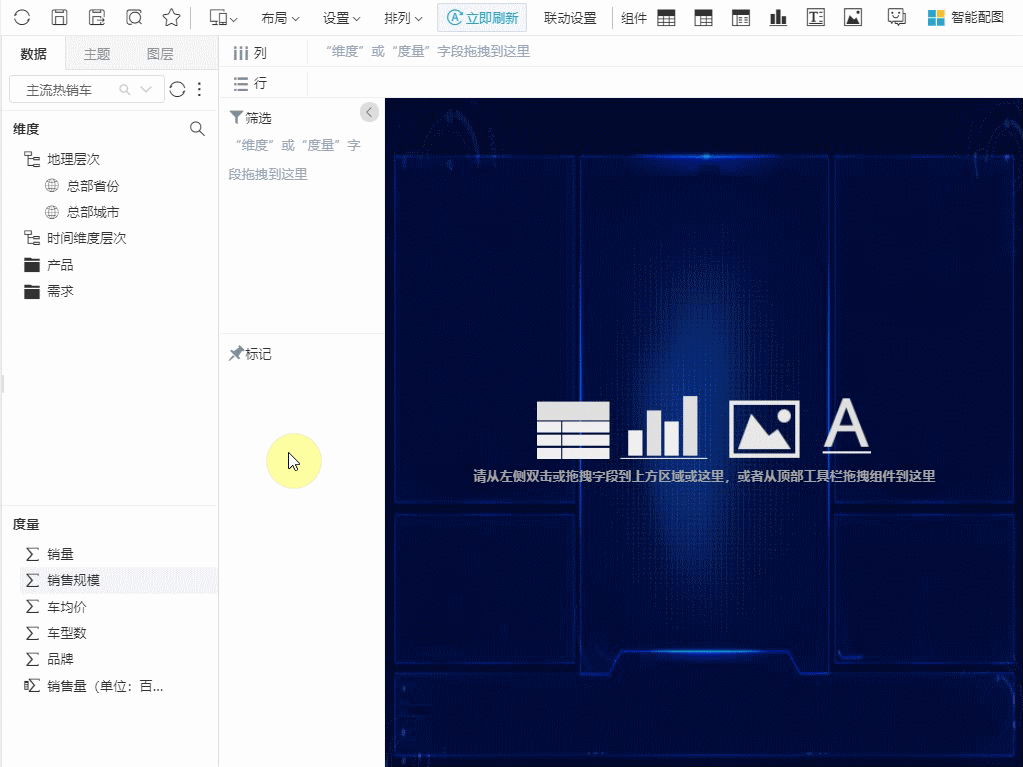Open the 排列 dropdown menu
Screen dimensions: 1023x767
click(x=403, y=18)
